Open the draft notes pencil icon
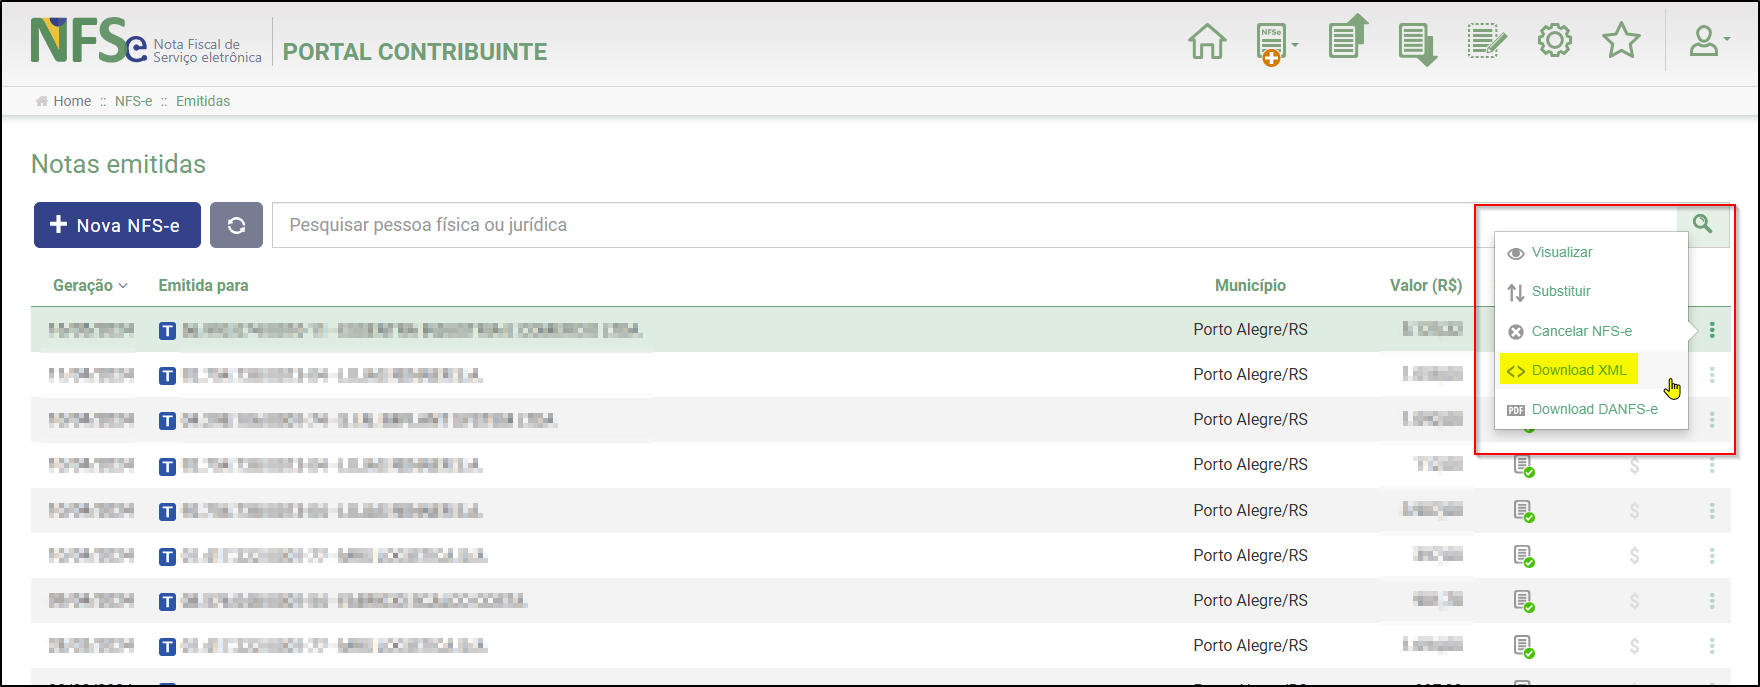The image size is (1760, 687). 1486,42
